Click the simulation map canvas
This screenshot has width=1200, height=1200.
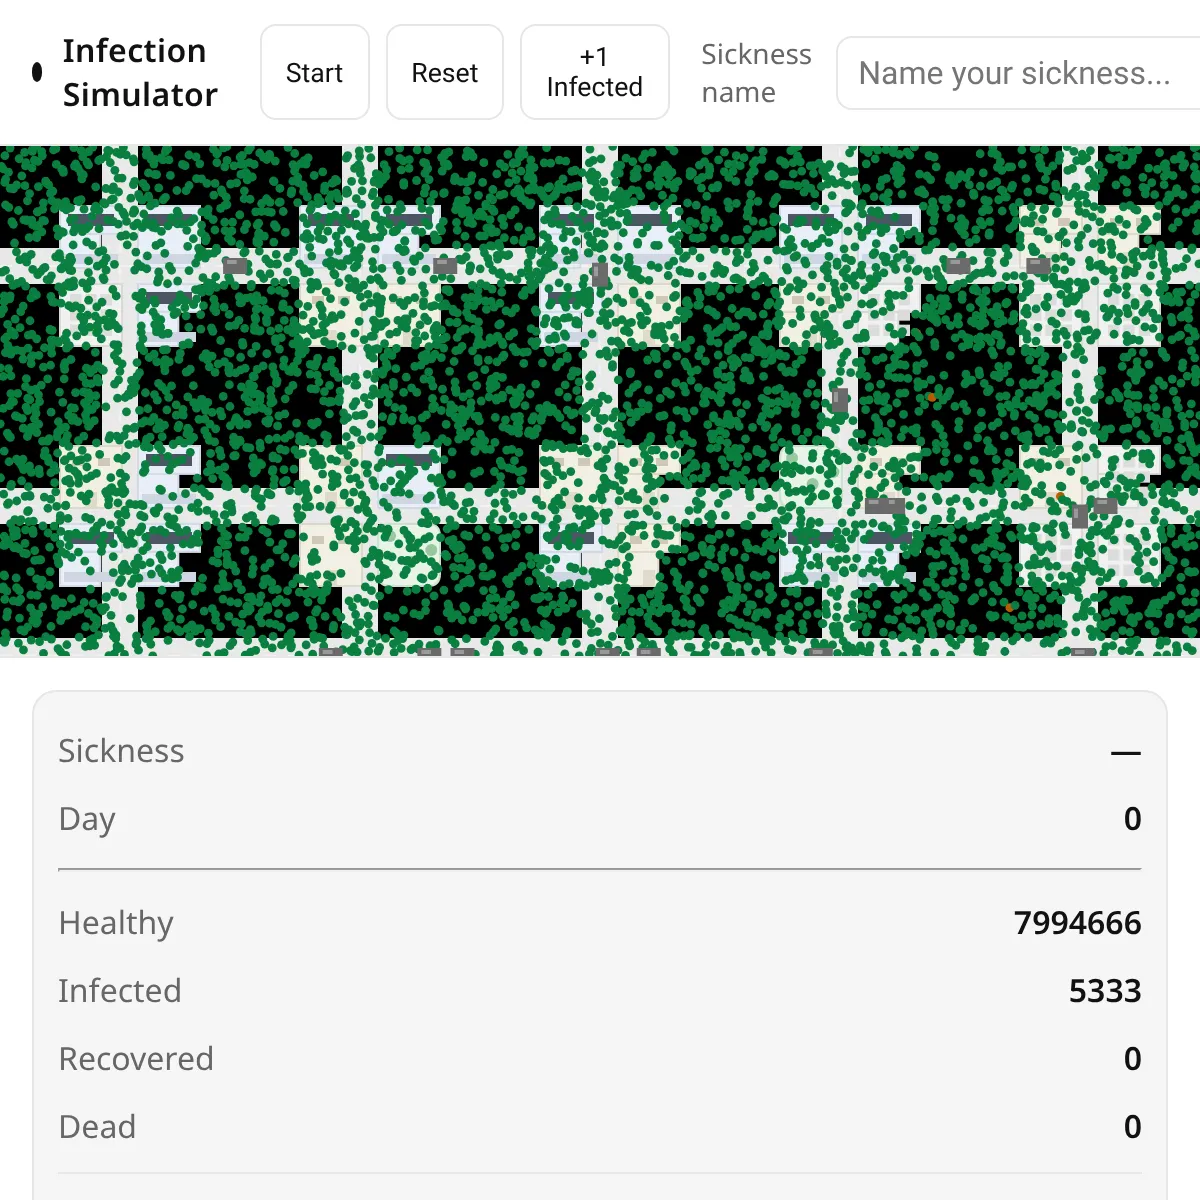(x=600, y=400)
